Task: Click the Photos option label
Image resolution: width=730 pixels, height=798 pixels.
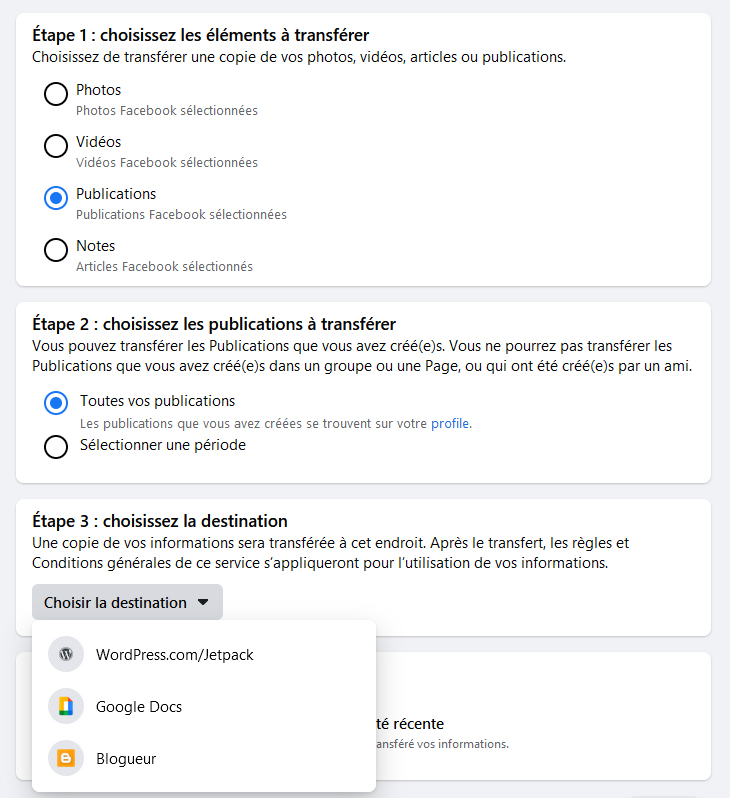Action: (x=98, y=90)
